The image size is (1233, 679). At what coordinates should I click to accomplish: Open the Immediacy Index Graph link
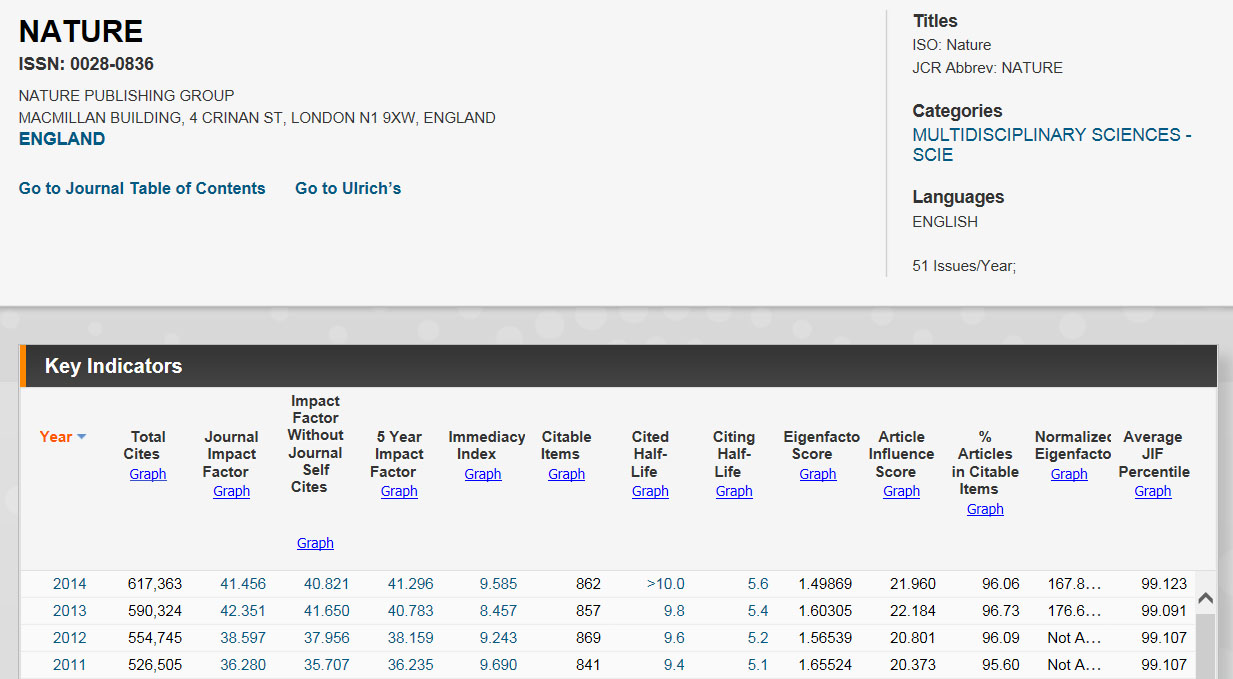pyautogui.click(x=483, y=474)
